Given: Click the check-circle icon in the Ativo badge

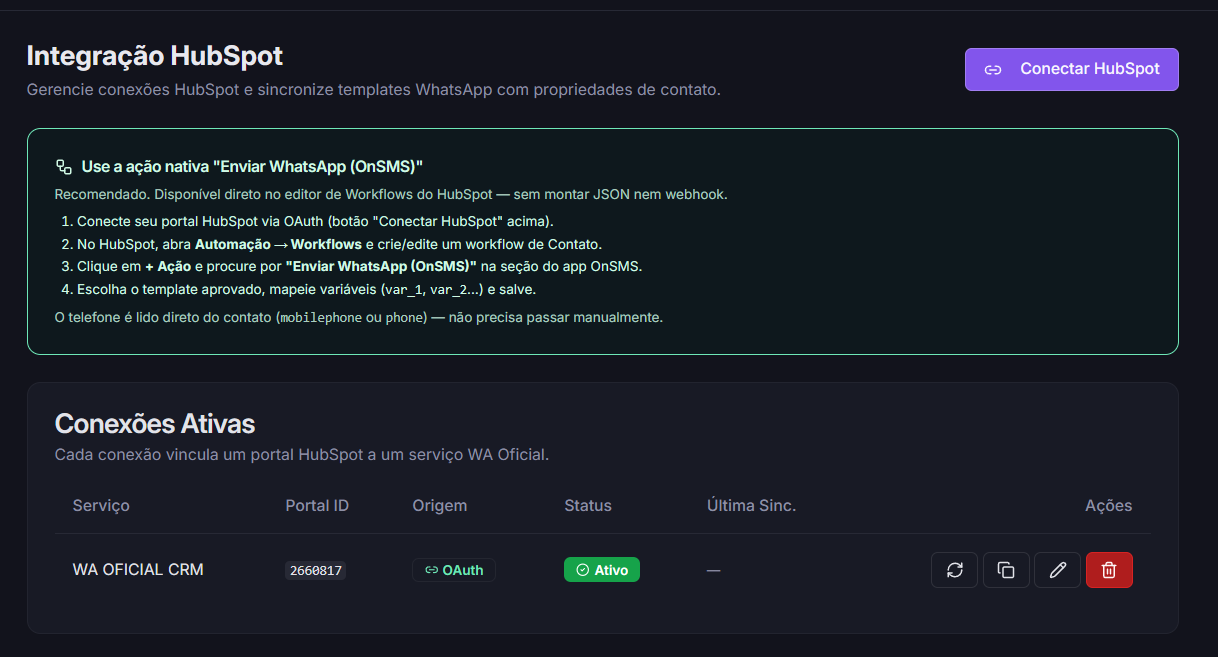Looking at the screenshot, I should point(582,570).
